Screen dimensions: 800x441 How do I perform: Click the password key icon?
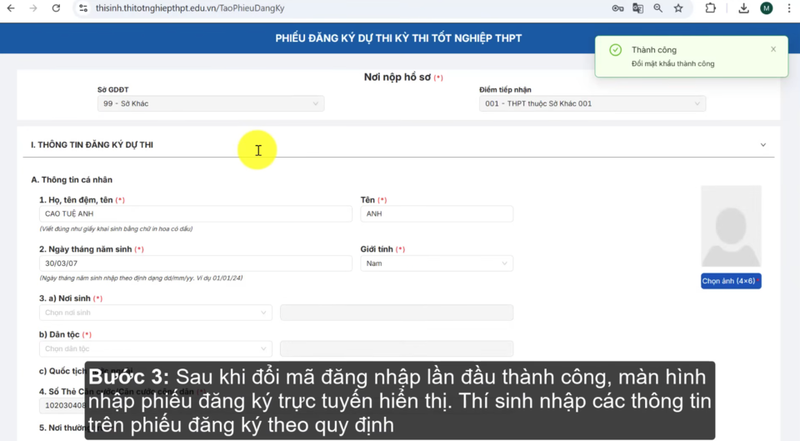[618, 8]
